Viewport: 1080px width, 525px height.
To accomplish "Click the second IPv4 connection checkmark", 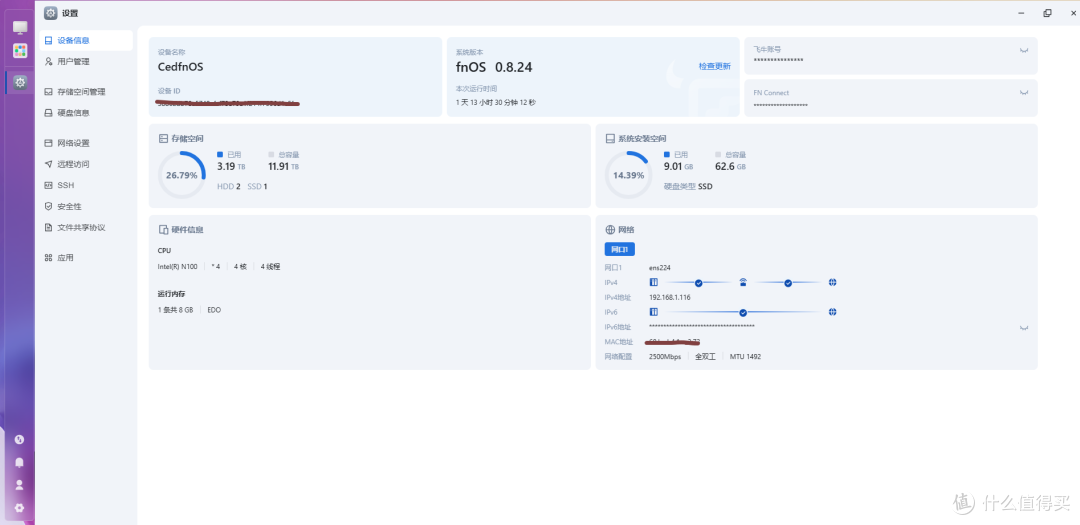I will (788, 282).
